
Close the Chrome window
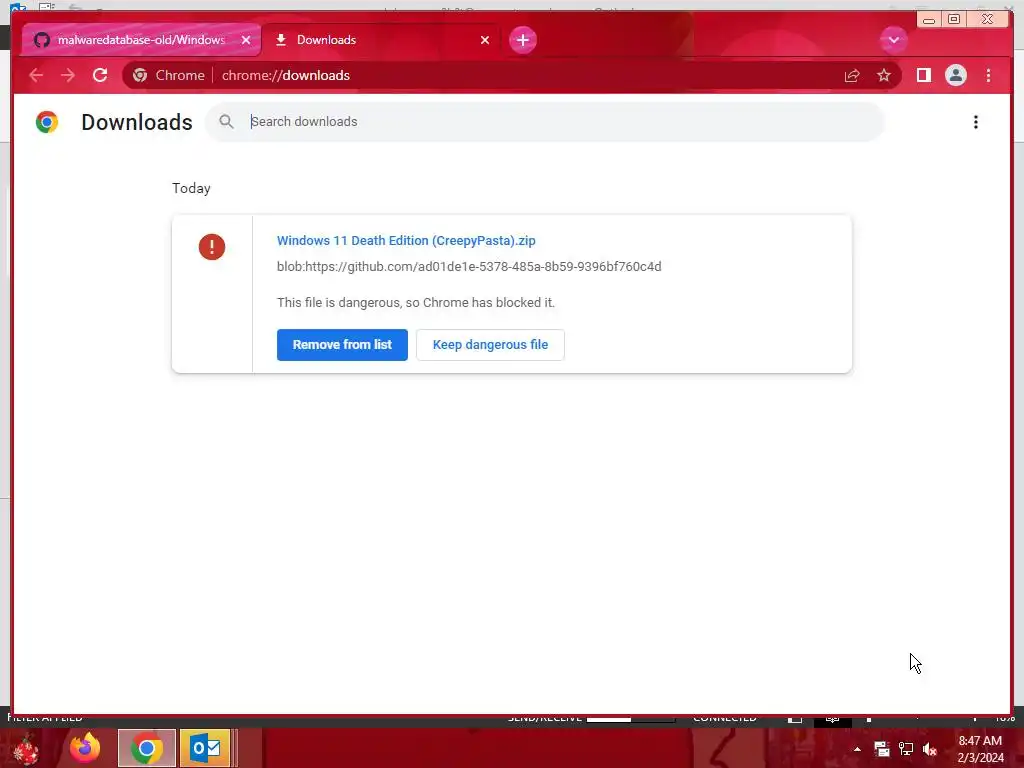pos(987,20)
